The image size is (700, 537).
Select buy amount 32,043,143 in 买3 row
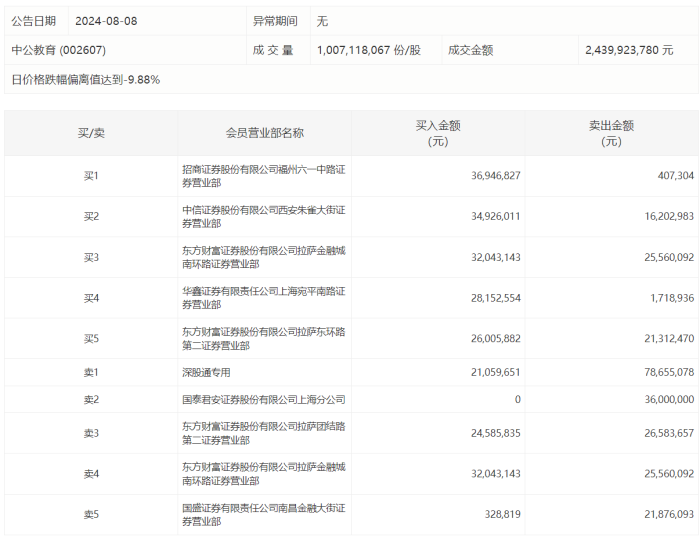496,258
